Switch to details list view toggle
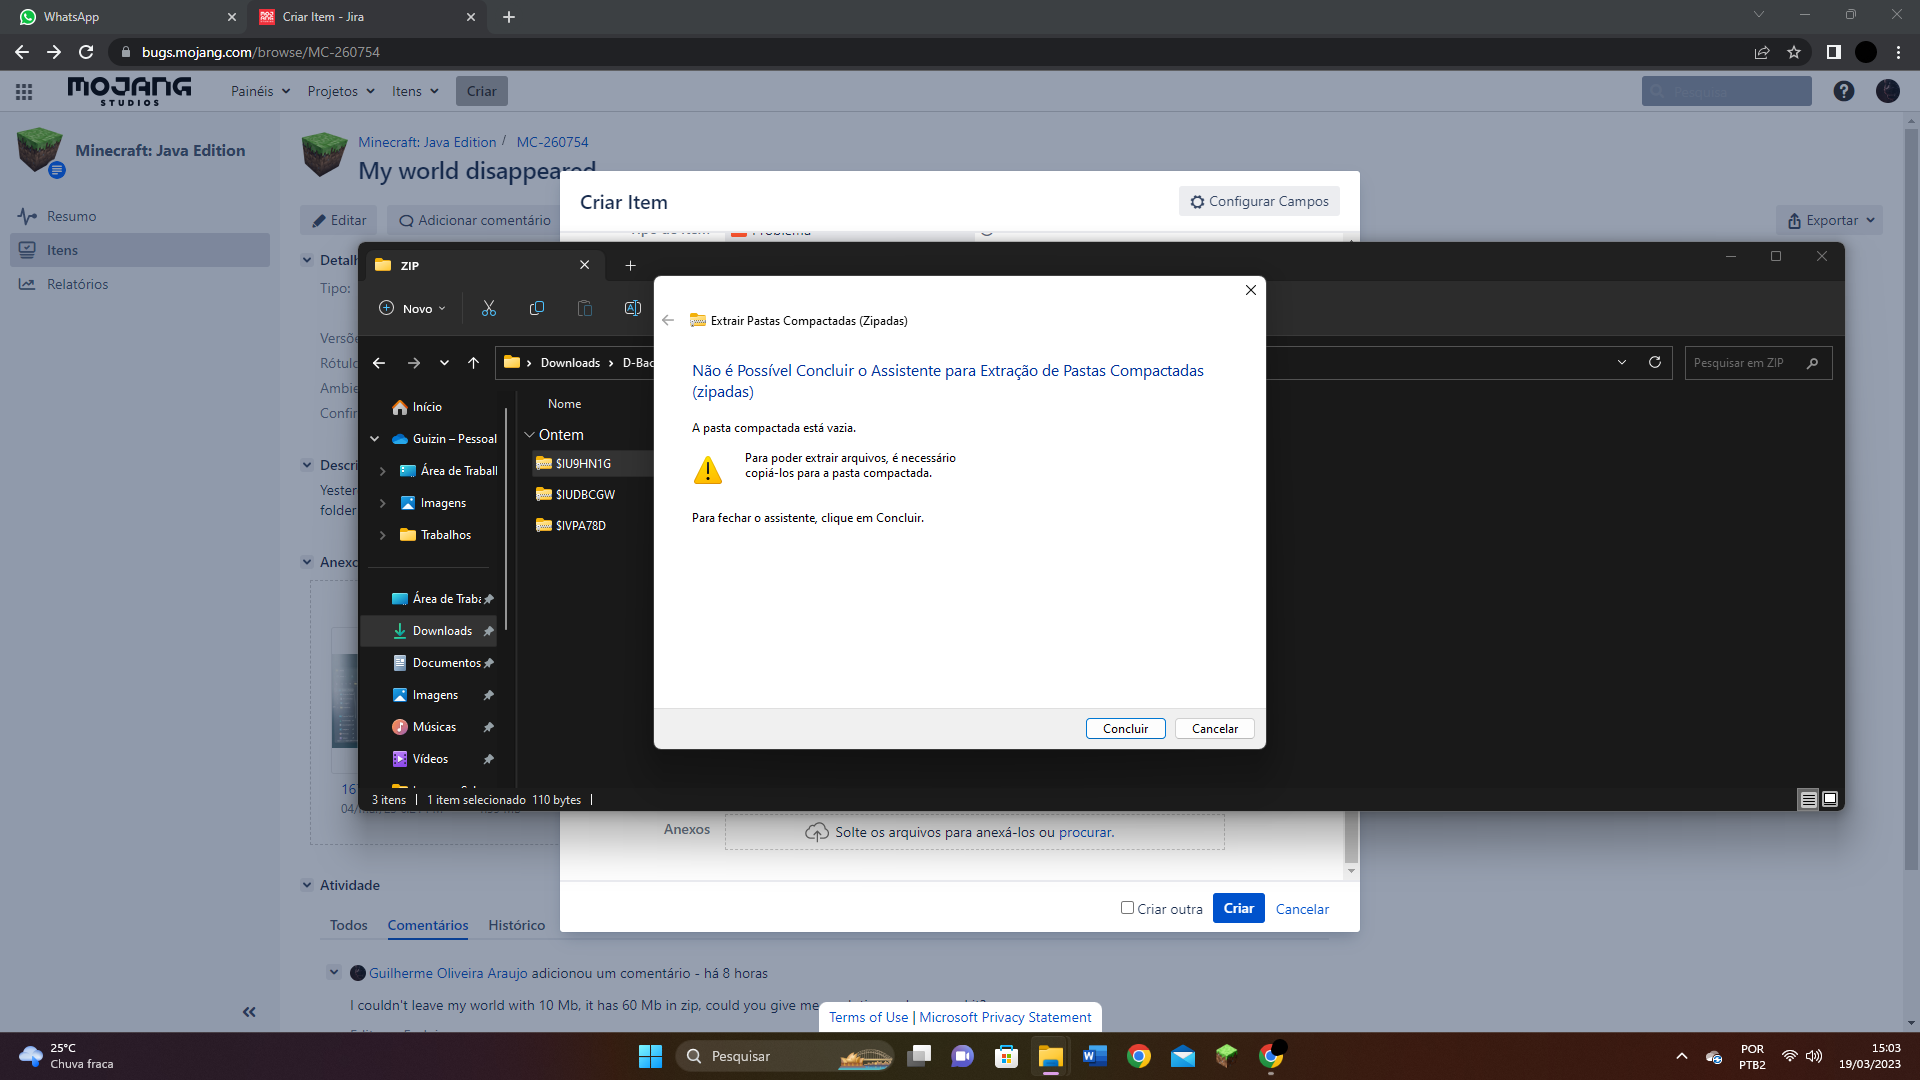Viewport: 1920px width, 1080px height. 1808,799
